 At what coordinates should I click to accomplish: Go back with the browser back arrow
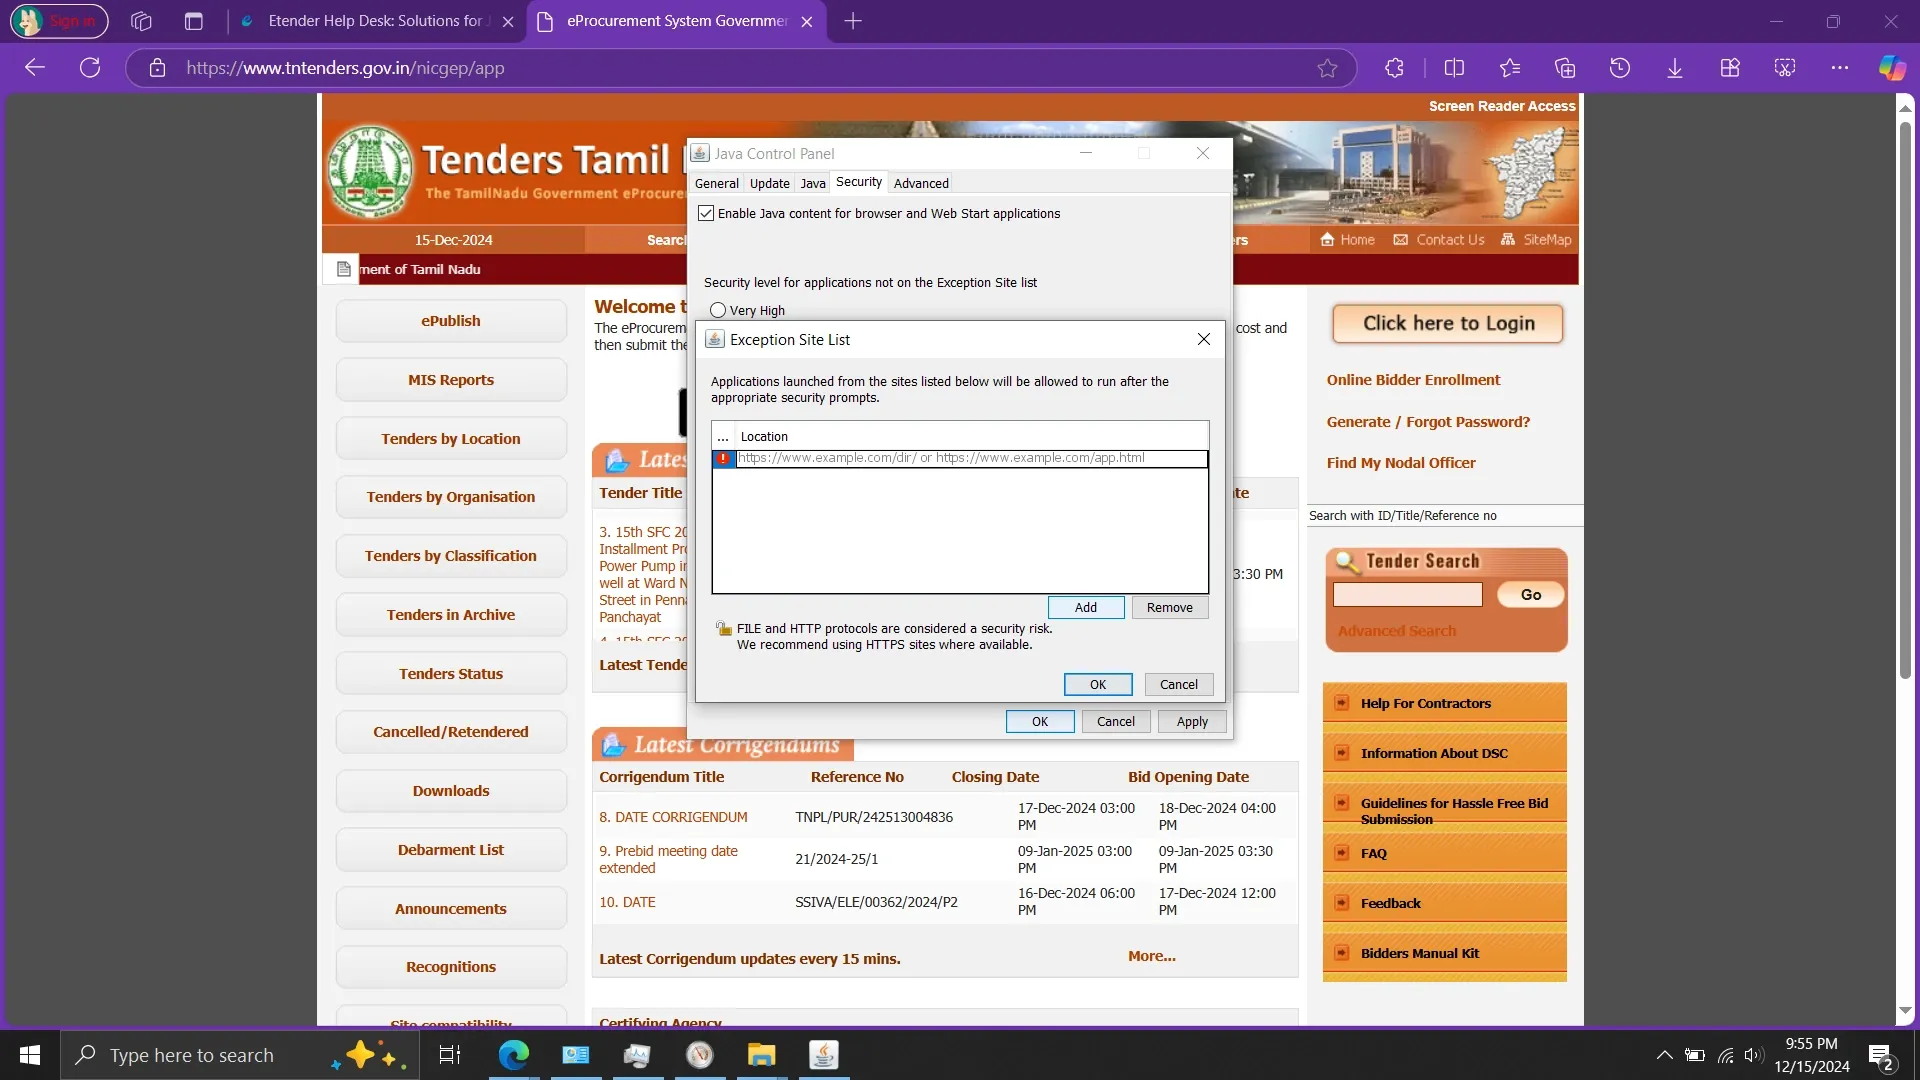(35, 68)
